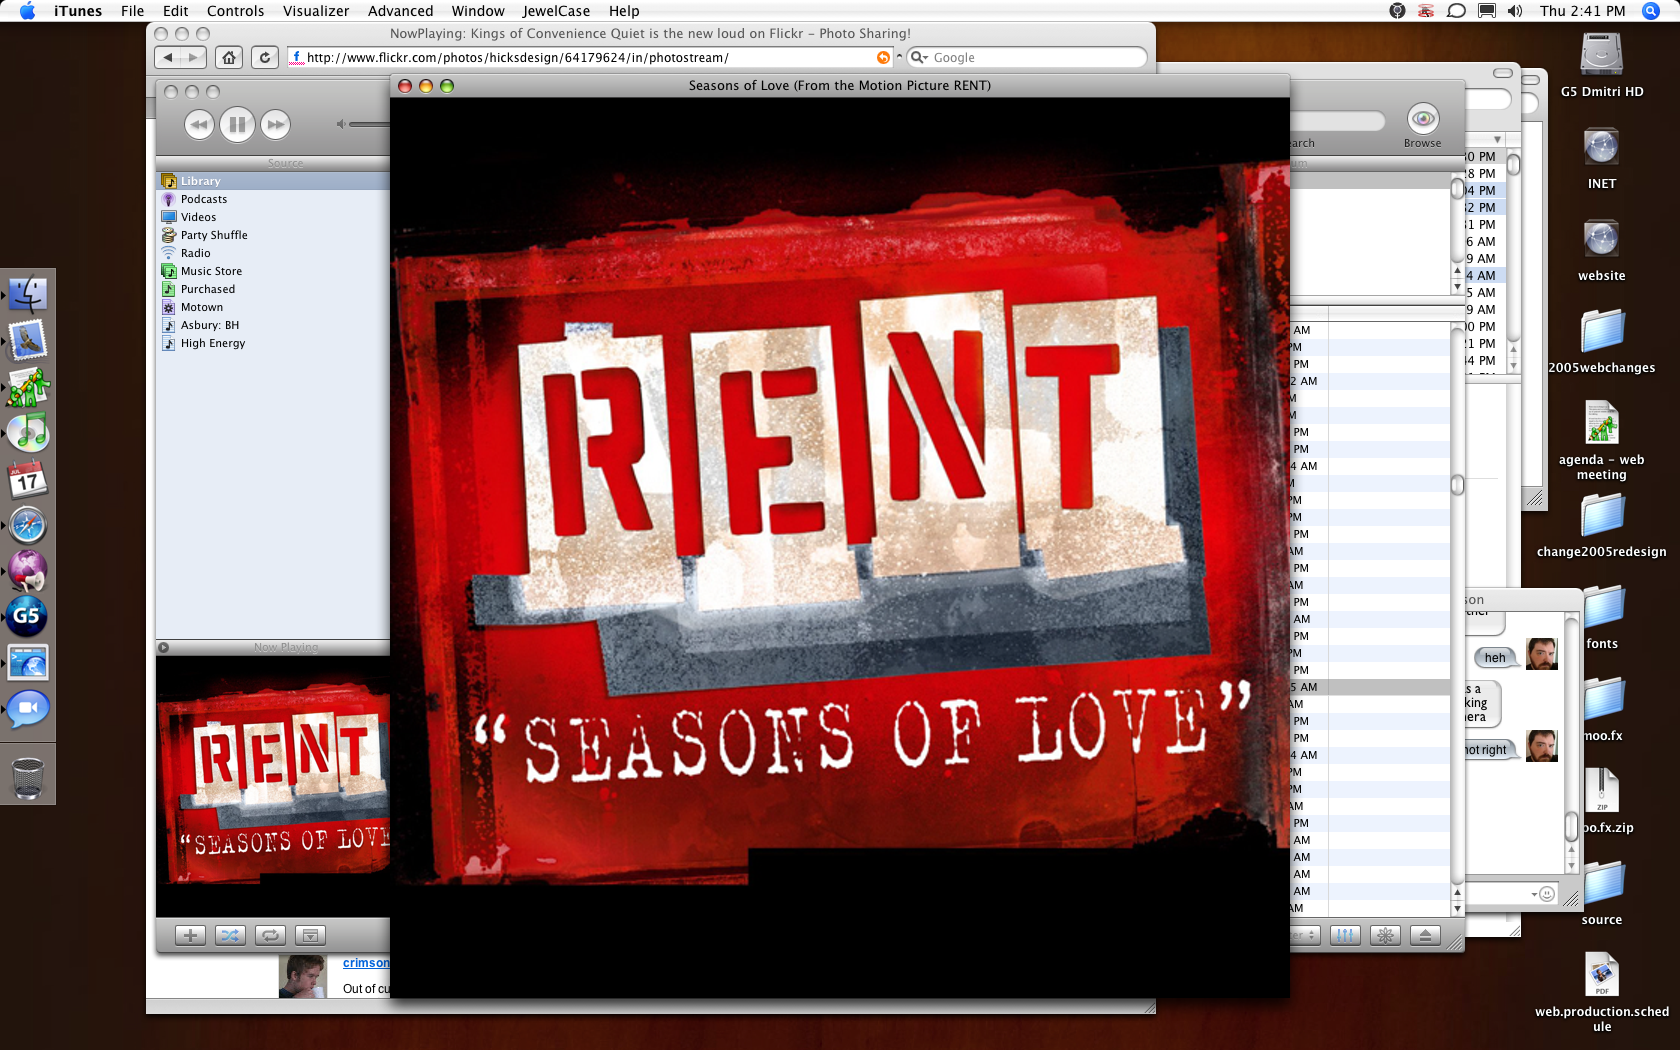Viewport: 1680px width, 1050px height.
Task: Open iTunes from the Dock
Action: tap(28, 433)
